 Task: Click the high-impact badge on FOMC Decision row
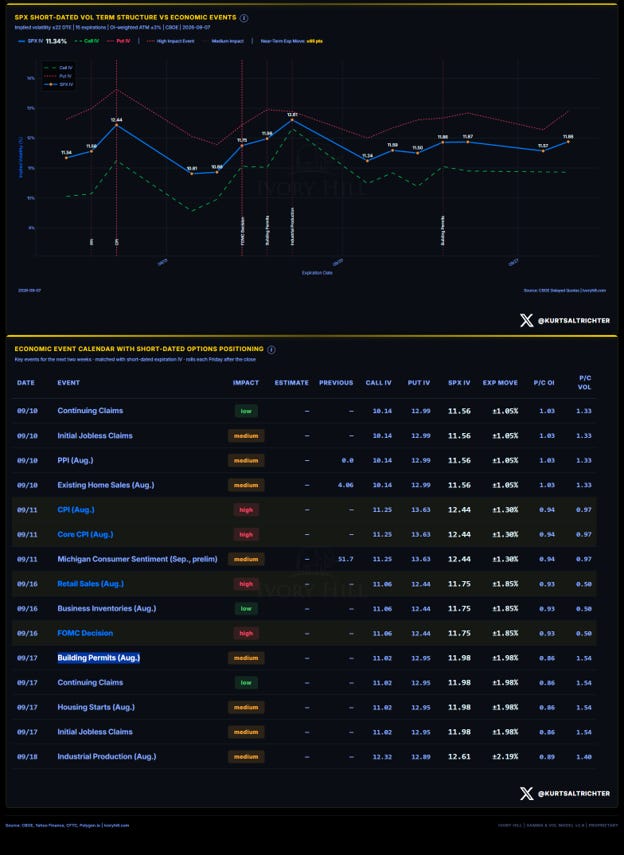coord(246,633)
